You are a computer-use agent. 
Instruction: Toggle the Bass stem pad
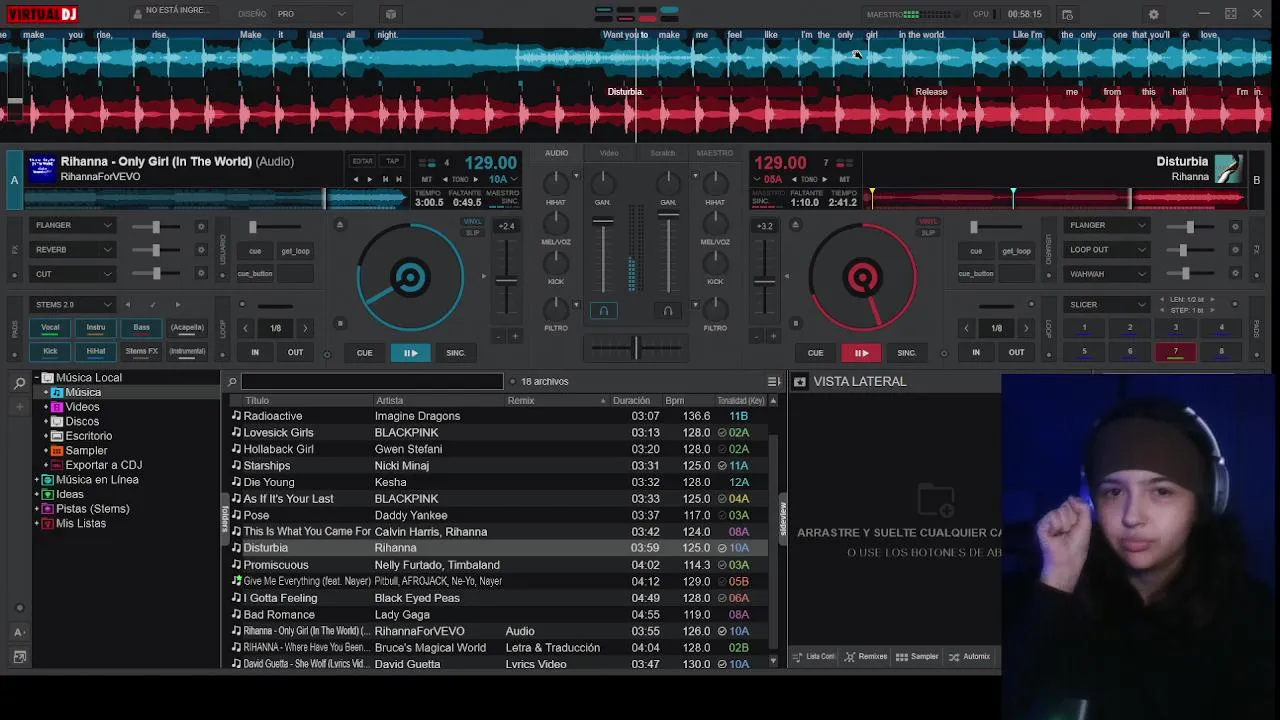click(142, 328)
